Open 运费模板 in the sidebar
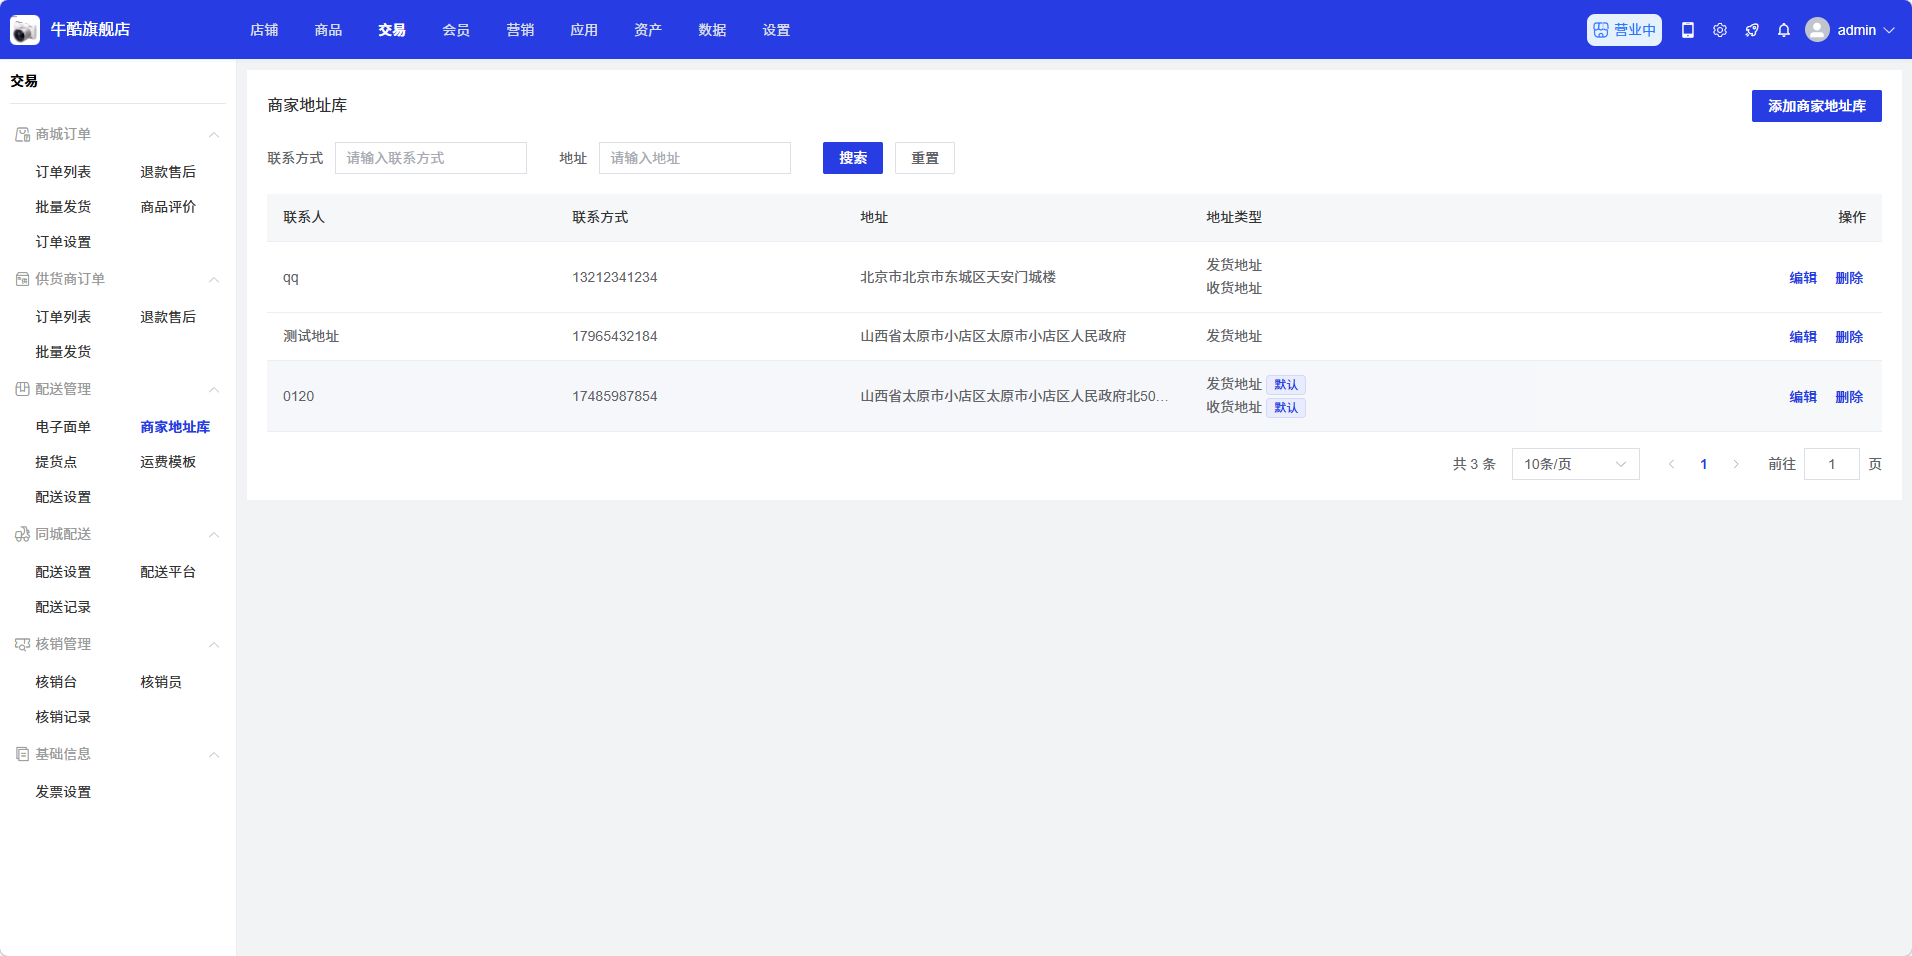This screenshot has height=956, width=1912. 168,462
